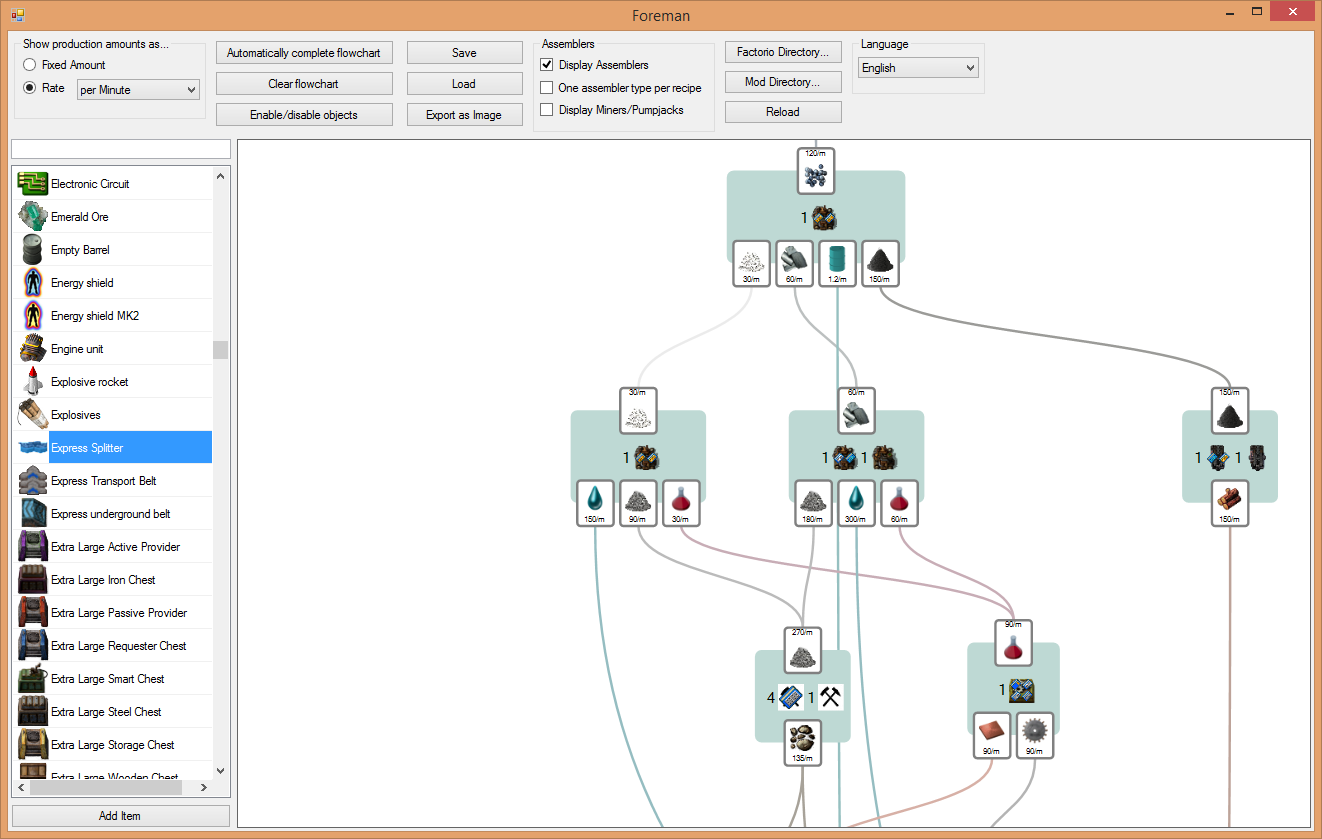Select the Electronic Circuit icon in list
The height and width of the screenshot is (839, 1322).
click(x=33, y=184)
